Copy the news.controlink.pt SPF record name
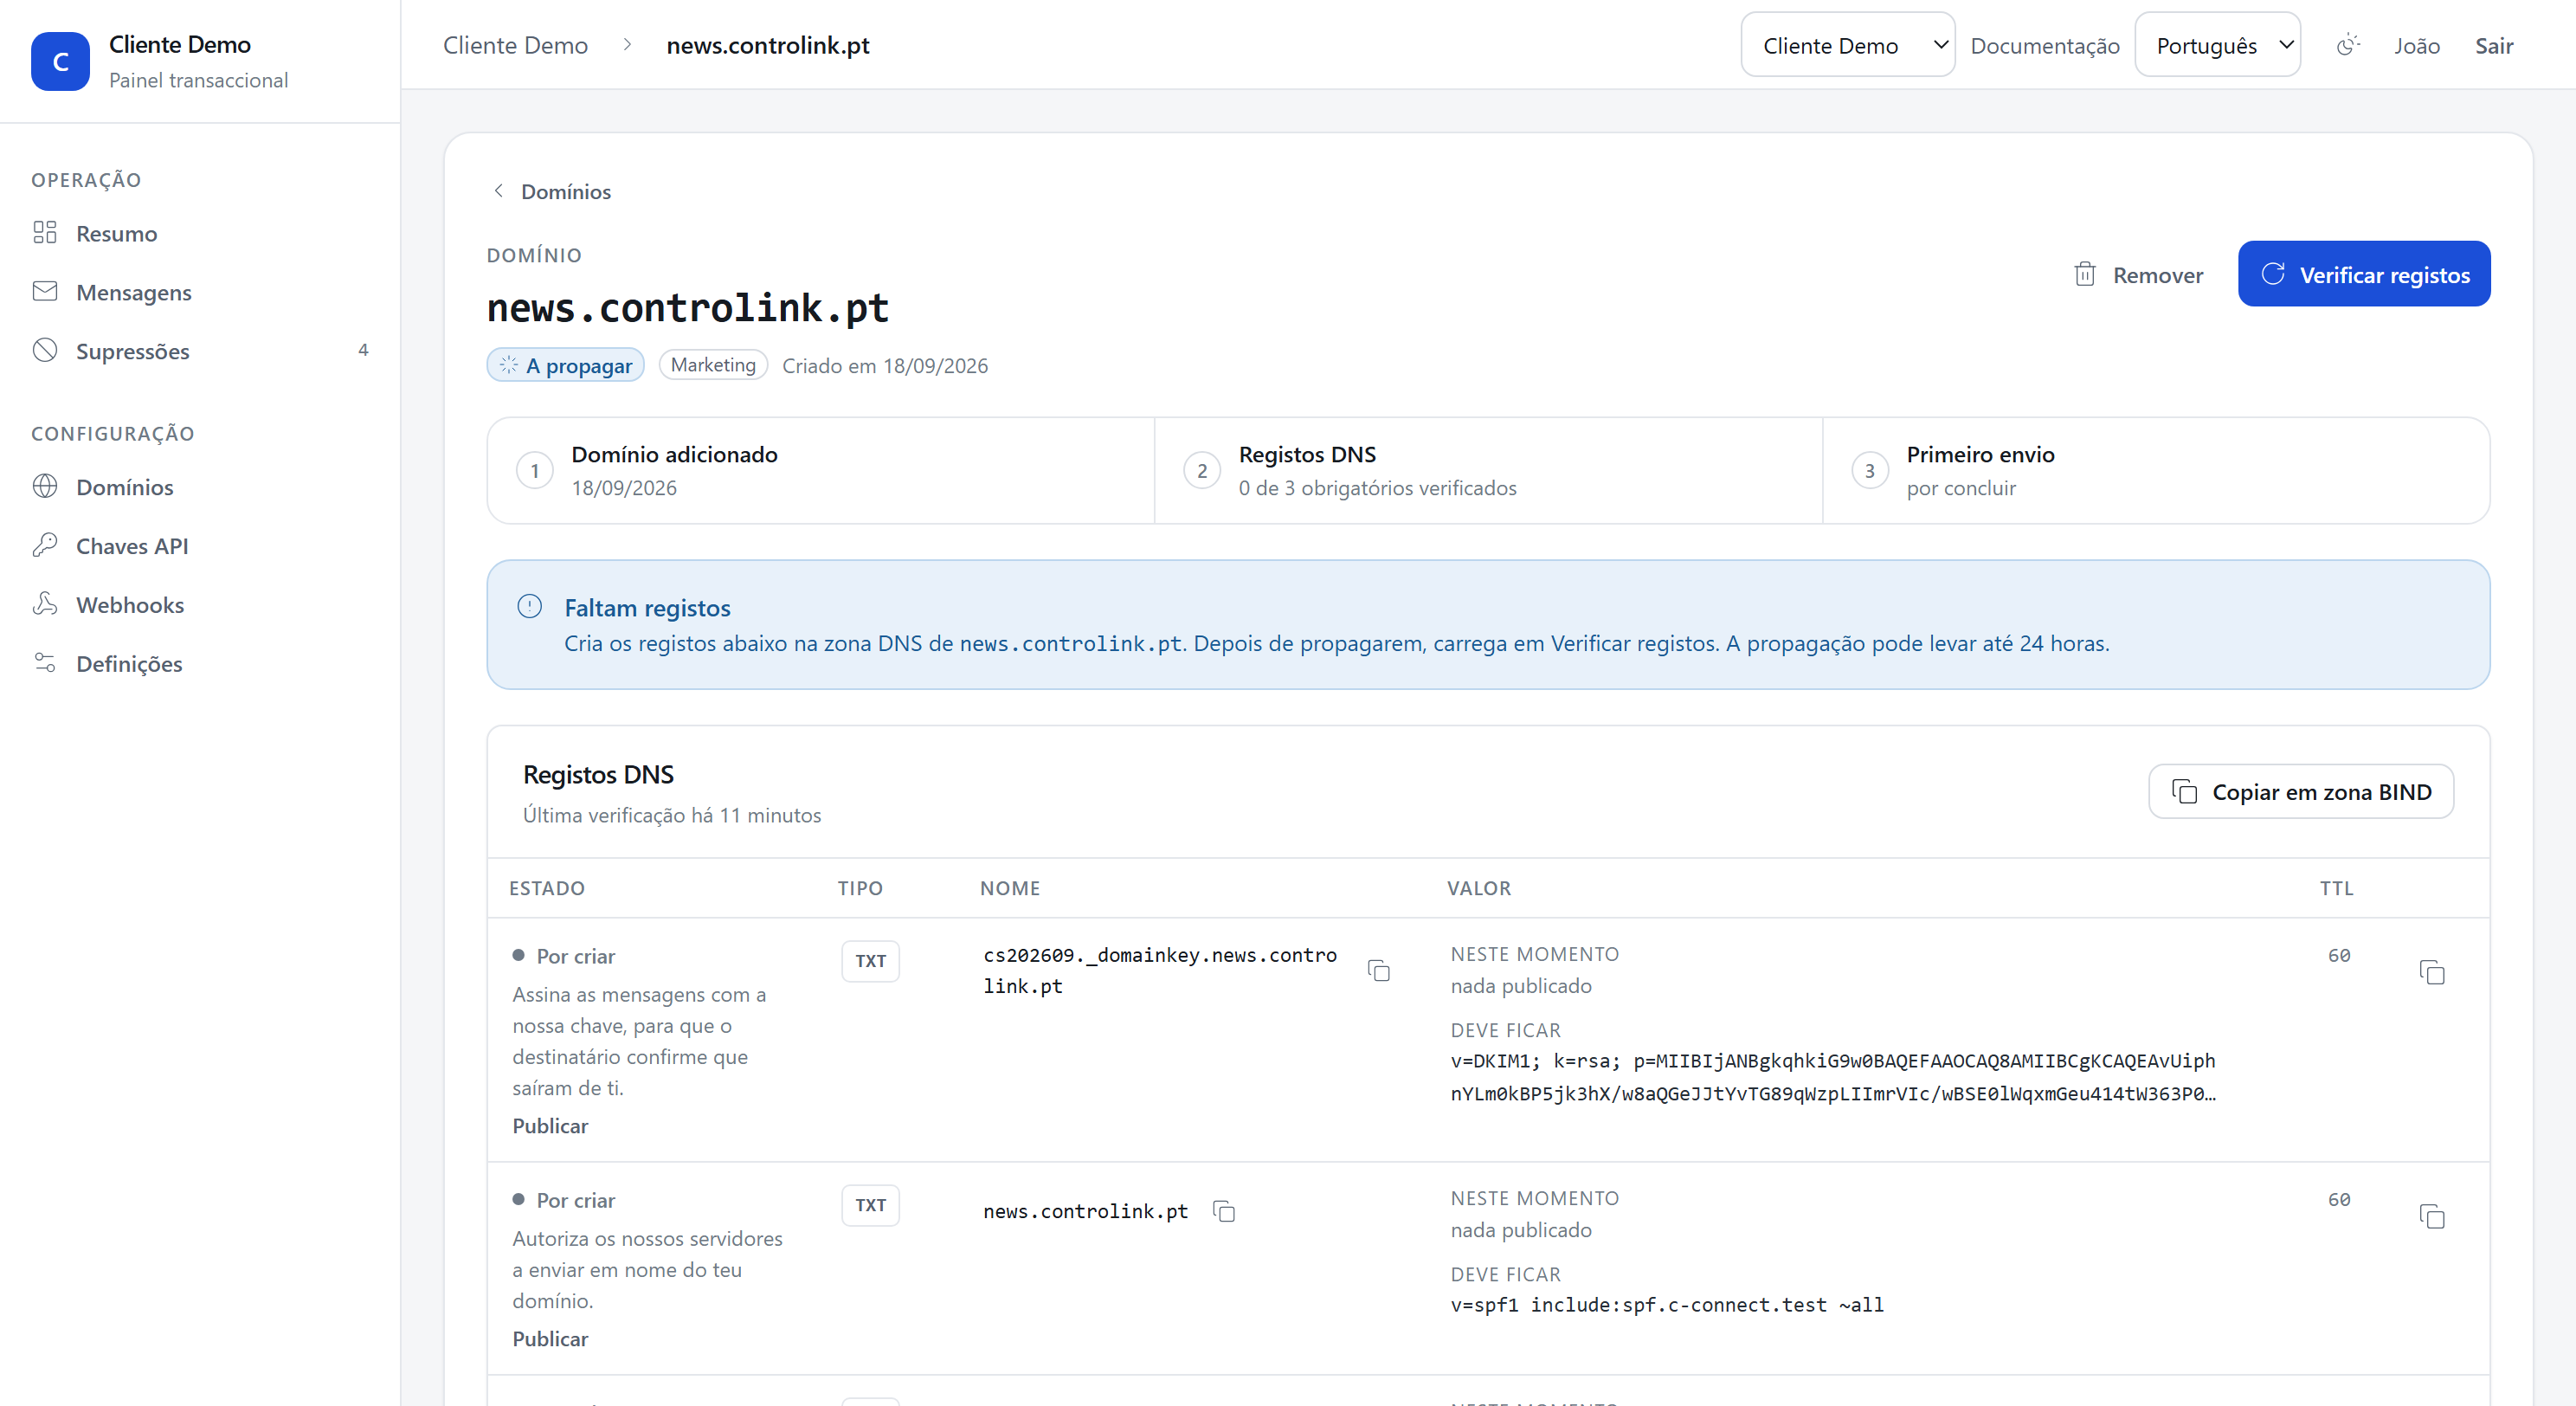This screenshot has height=1406, width=2576. 1223,1211
